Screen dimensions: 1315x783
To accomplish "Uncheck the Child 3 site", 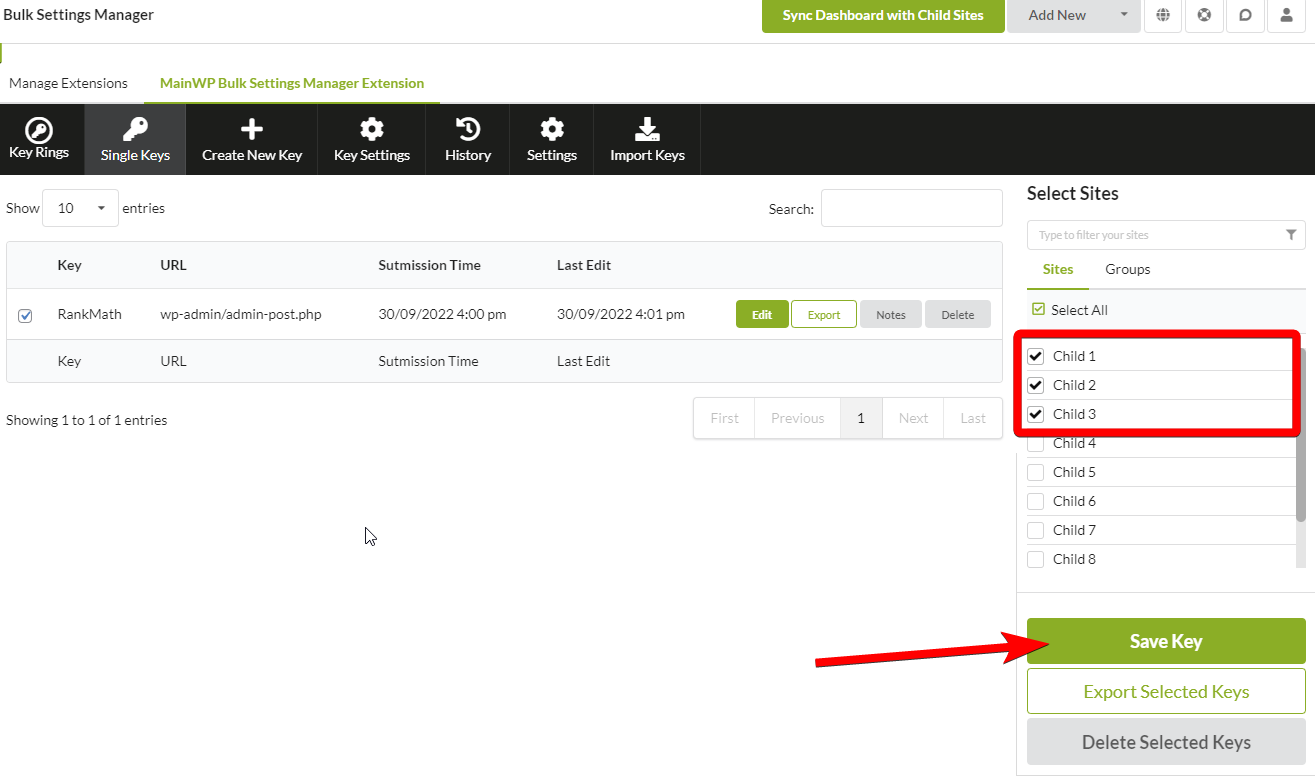I will [1036, 414].
